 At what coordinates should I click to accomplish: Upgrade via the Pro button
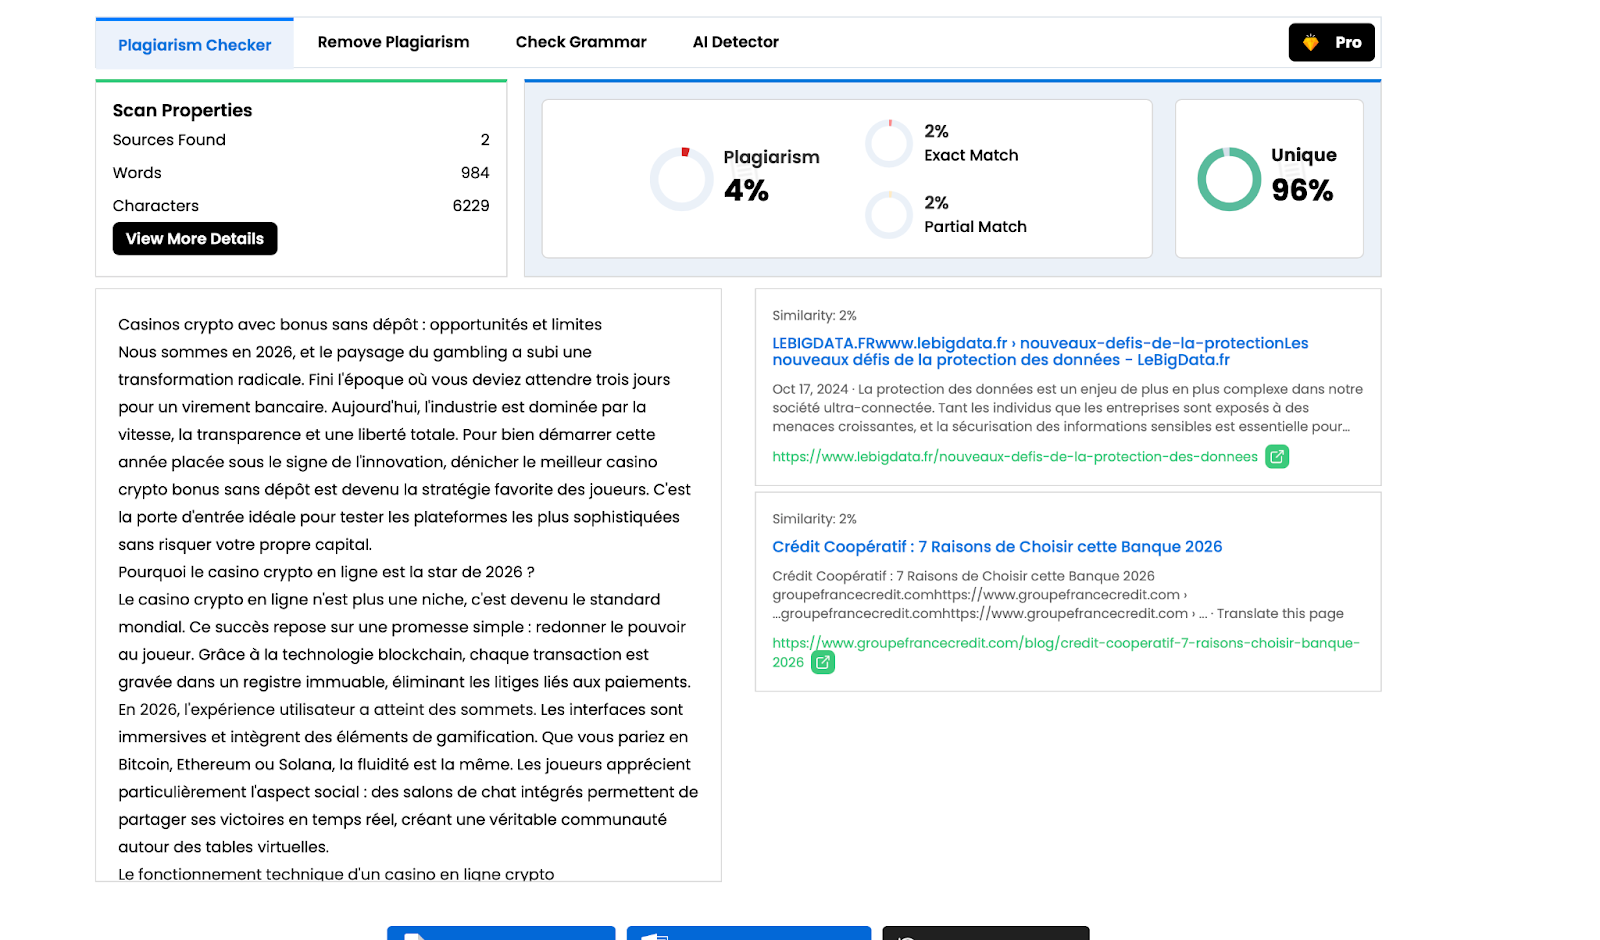1331,42
